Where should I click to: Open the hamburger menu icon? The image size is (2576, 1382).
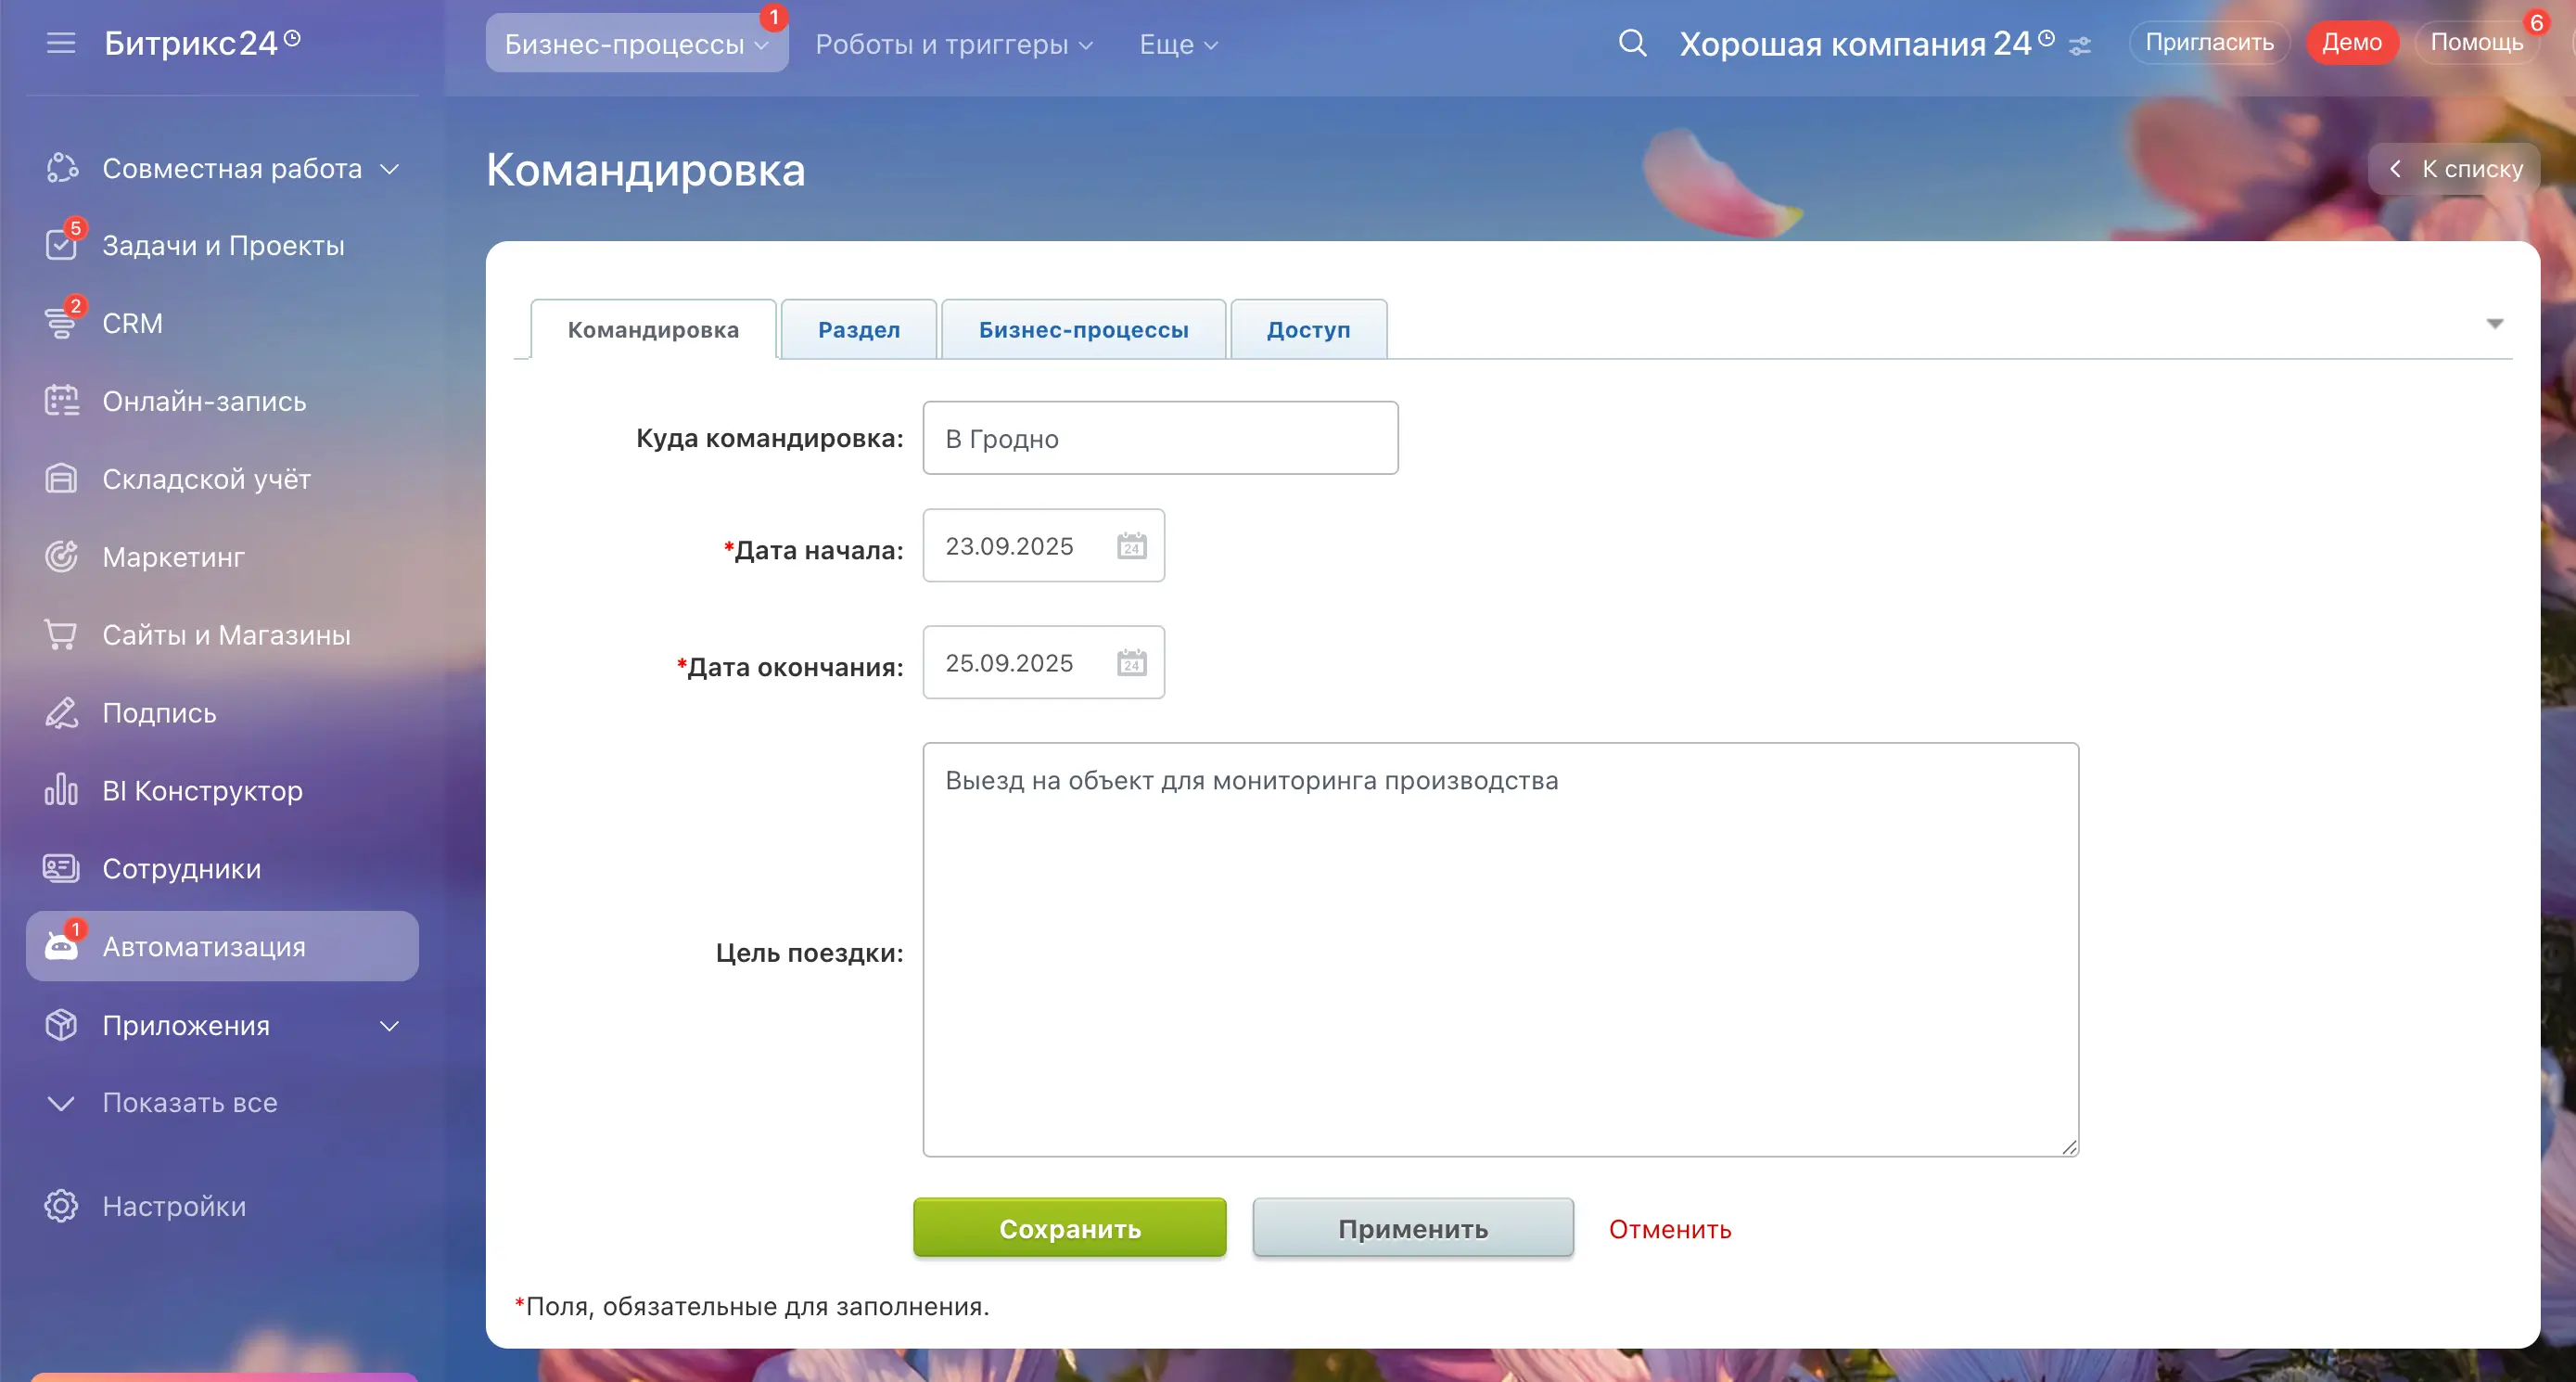[61, 43]
